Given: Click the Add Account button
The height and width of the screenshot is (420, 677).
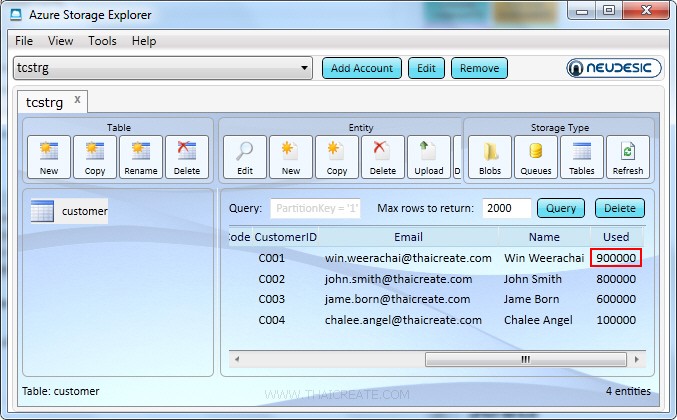Looking at the screenshot, I should click(x=362, y=68).
